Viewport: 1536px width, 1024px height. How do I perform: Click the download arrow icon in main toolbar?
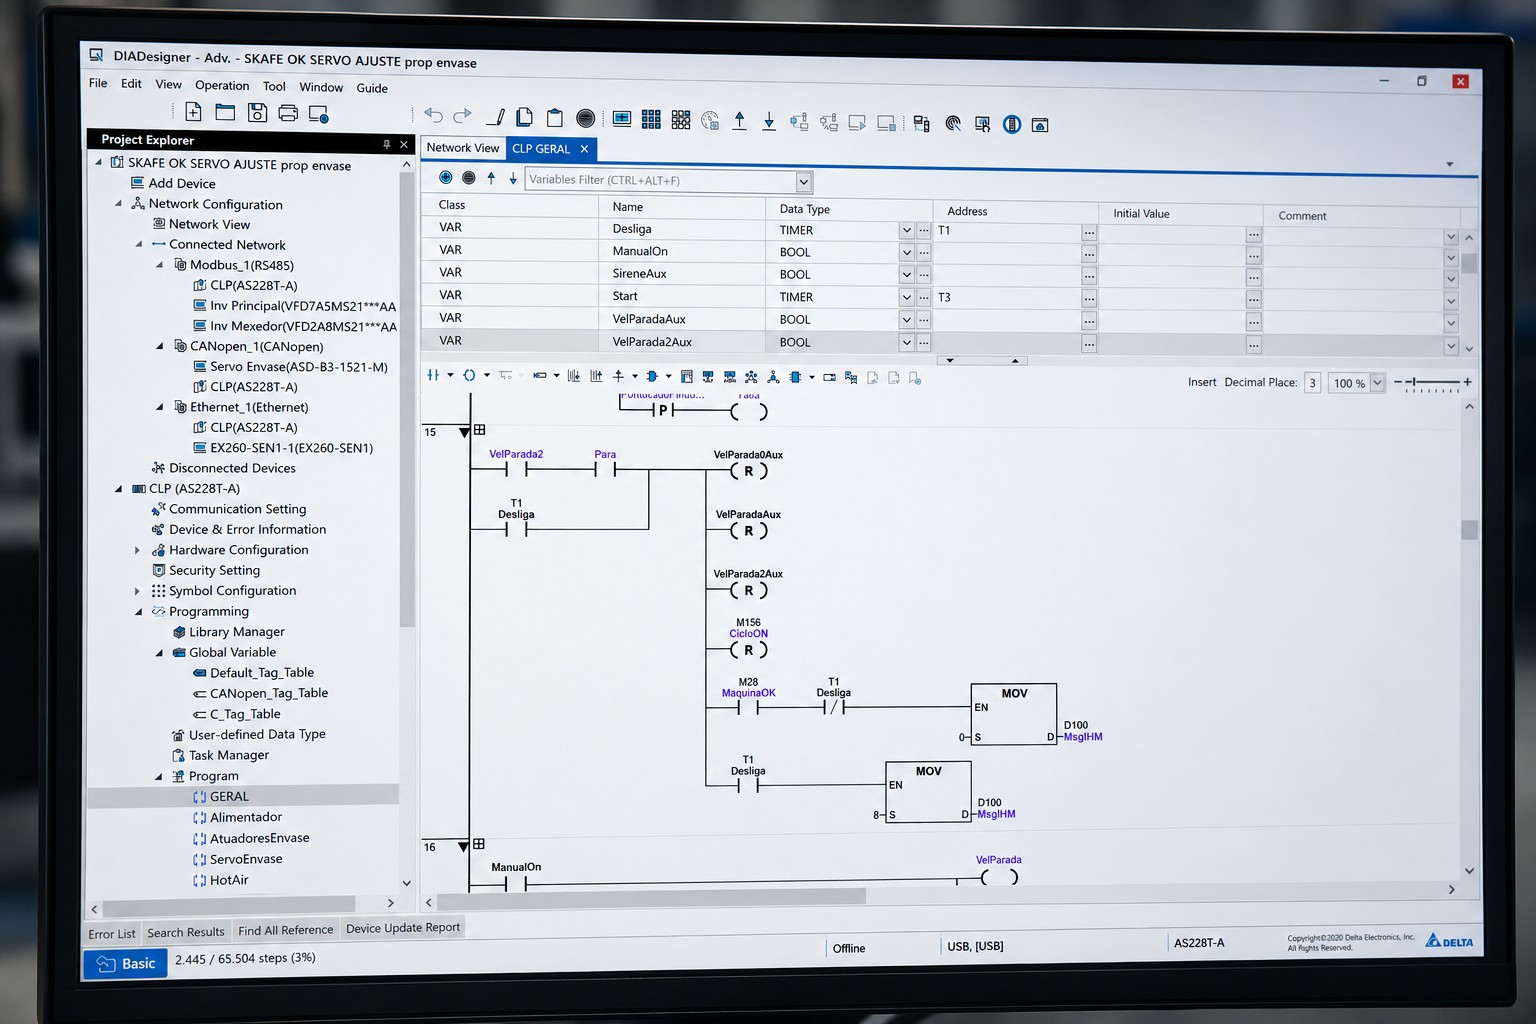(x=768, y=121)
